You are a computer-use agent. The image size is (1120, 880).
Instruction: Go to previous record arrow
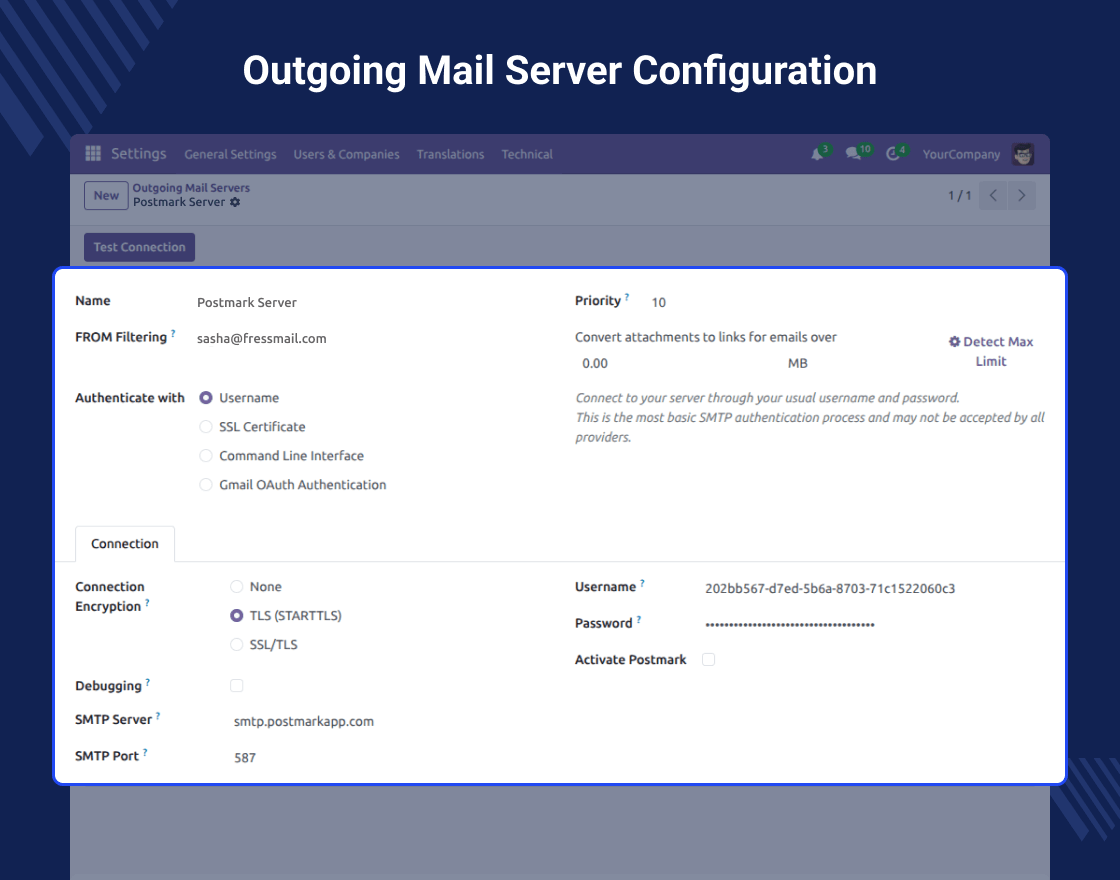point(993,196)
